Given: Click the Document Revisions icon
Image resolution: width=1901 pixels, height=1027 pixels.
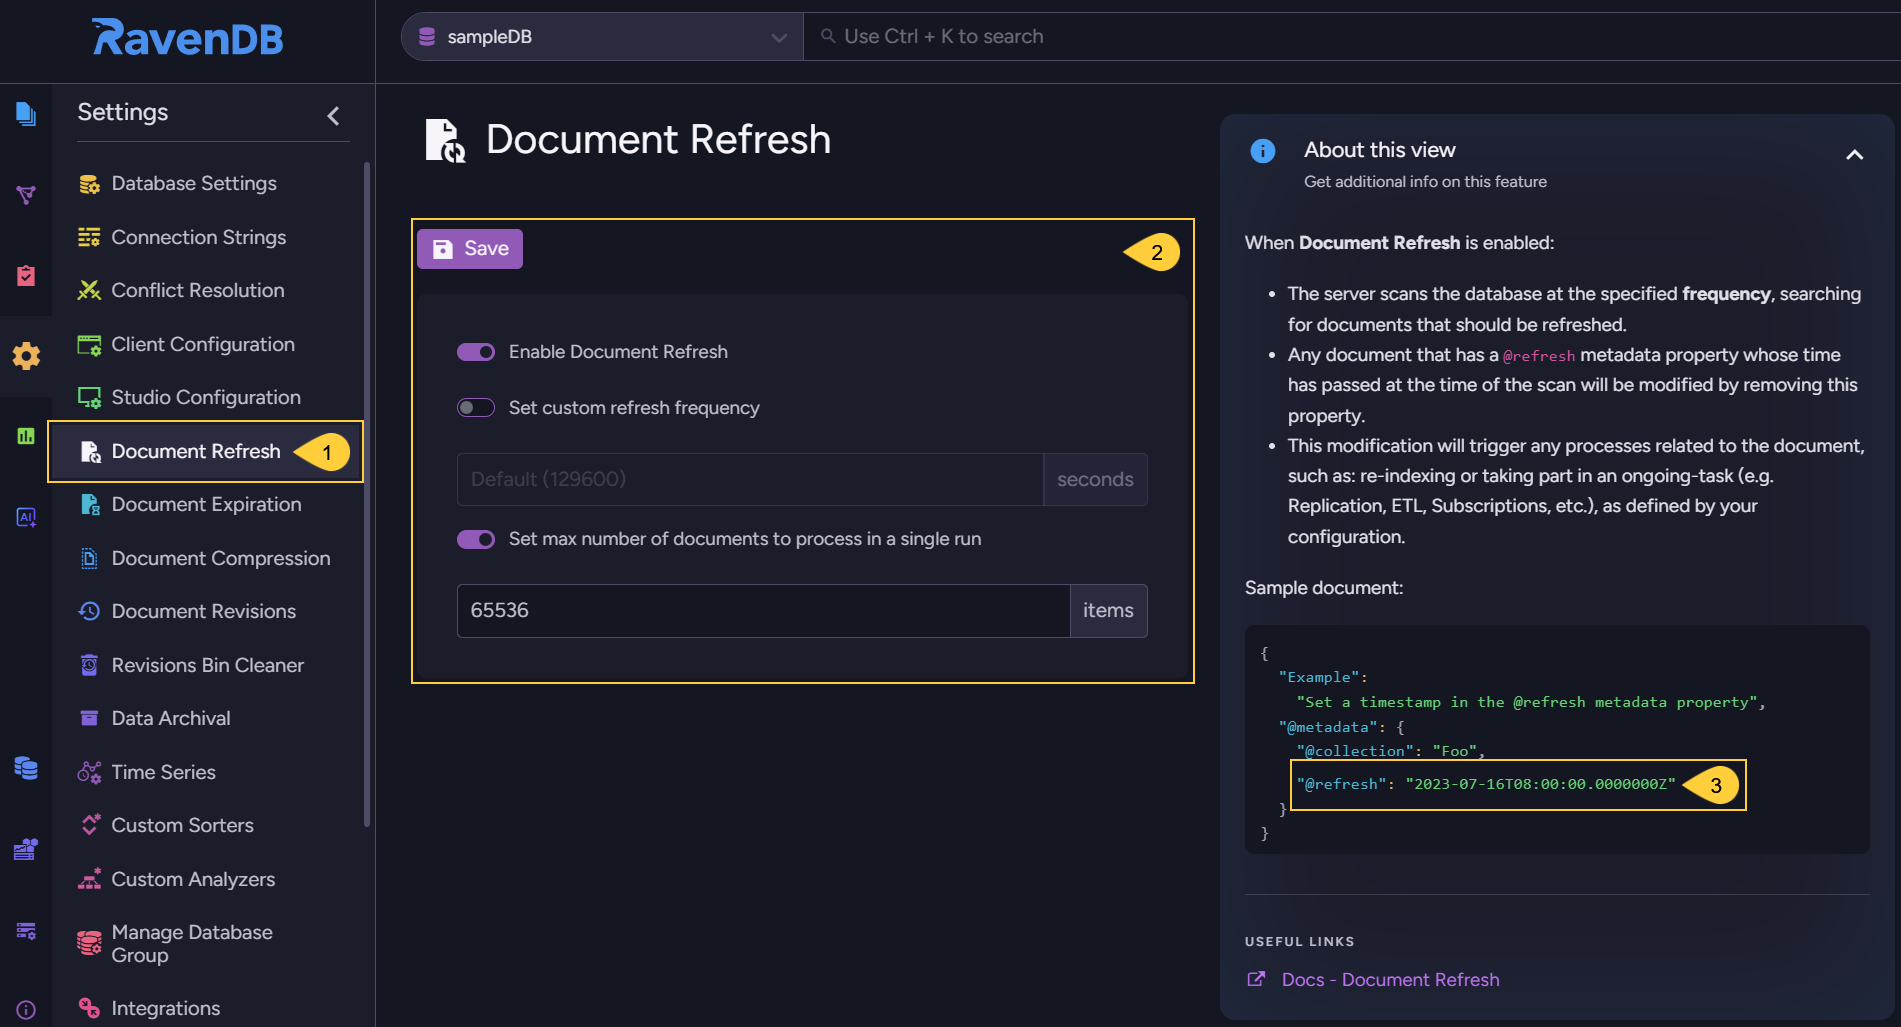Looking at the screenshot, I should coord(89,611).
